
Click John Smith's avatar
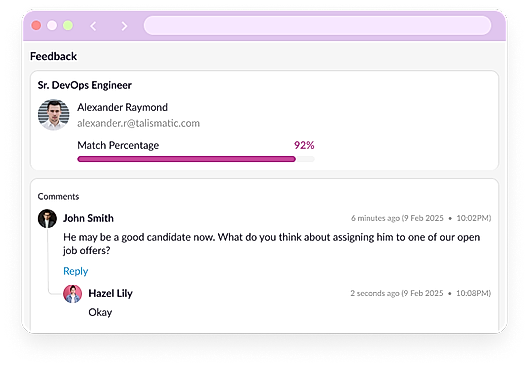(47, 219)
